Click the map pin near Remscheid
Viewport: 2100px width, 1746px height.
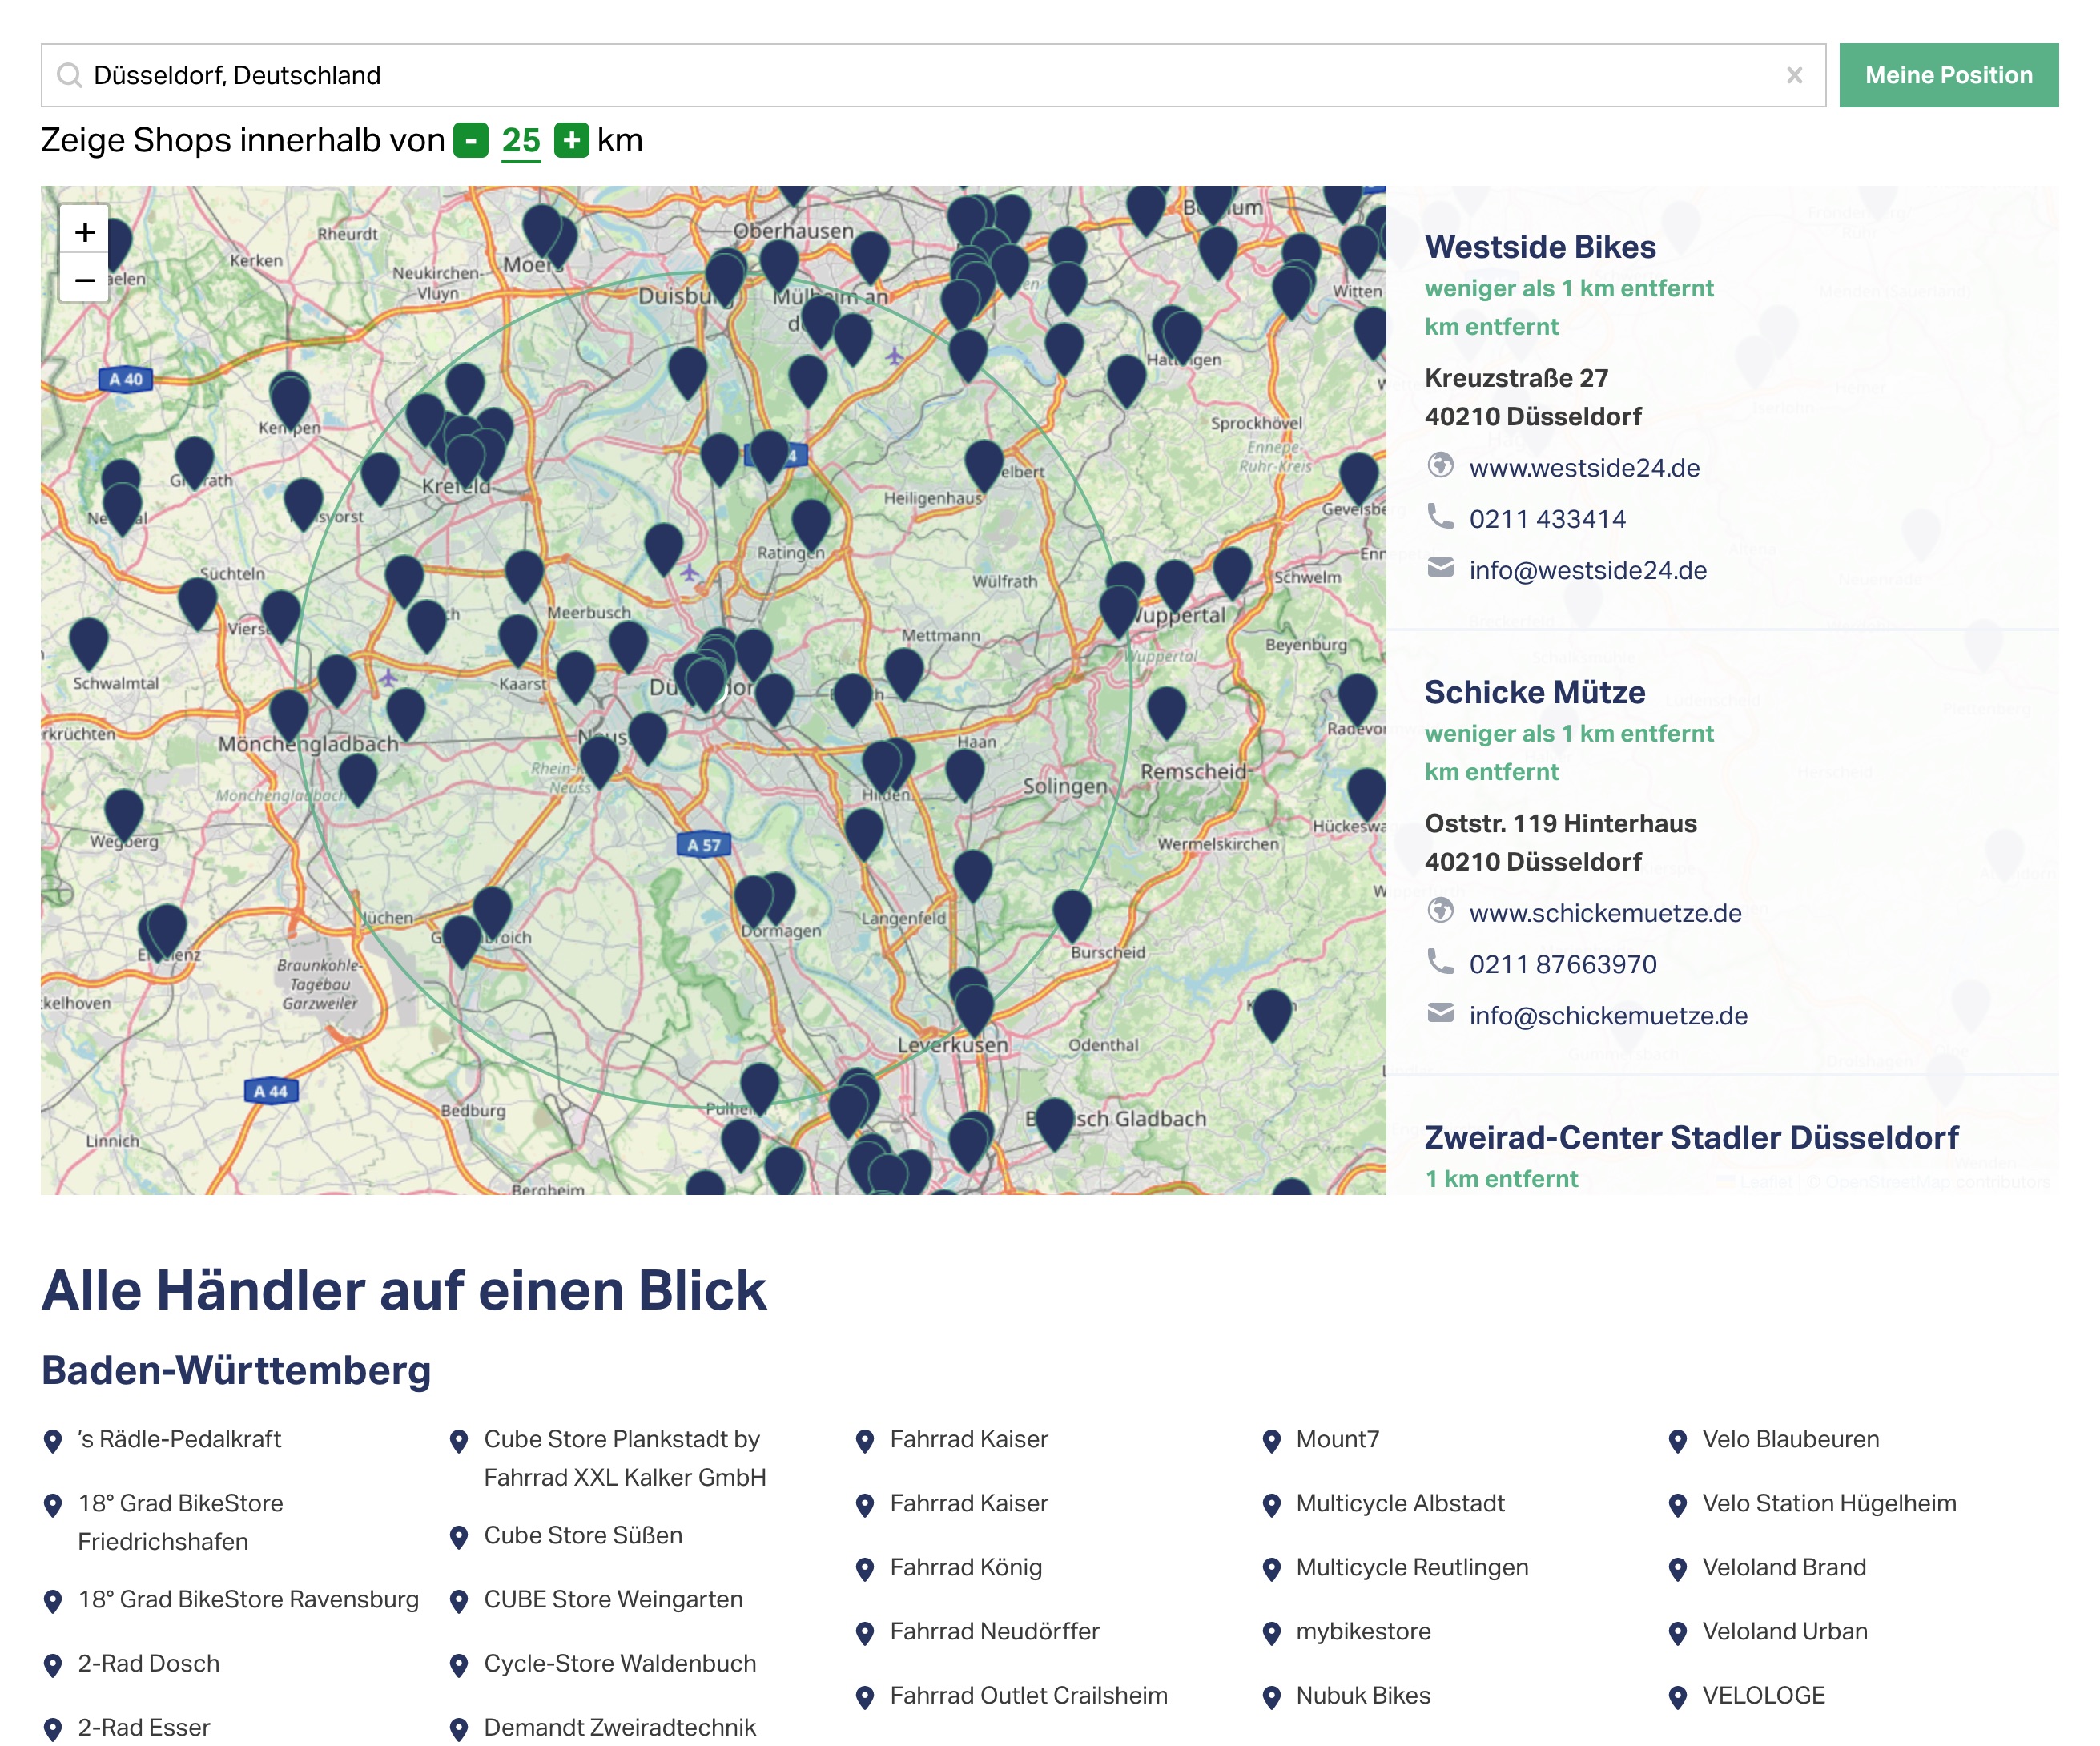[x=1166, y=708]
